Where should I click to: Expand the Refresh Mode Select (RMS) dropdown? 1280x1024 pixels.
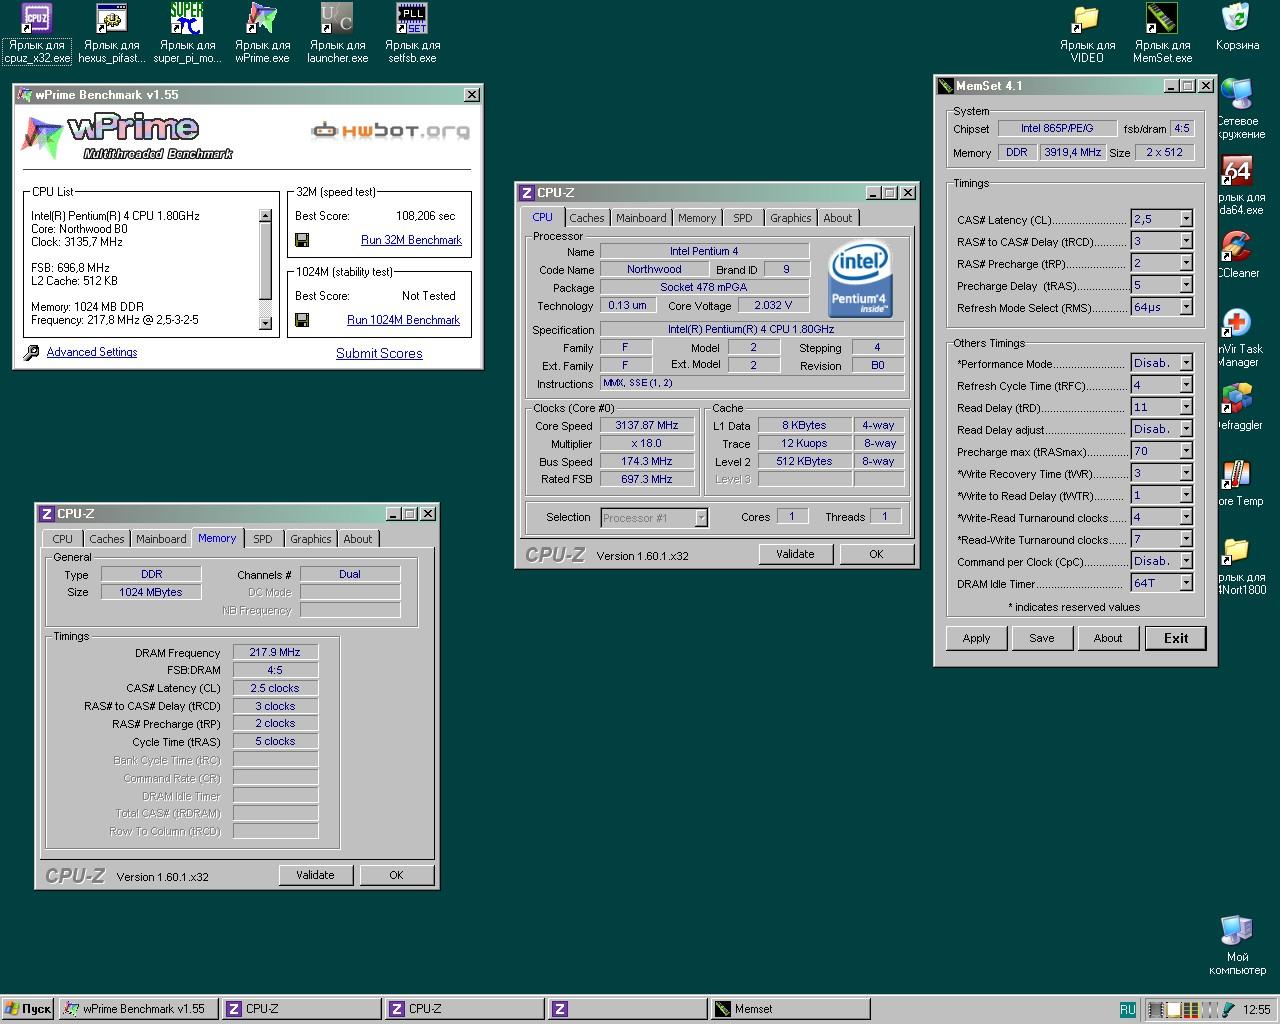point(1186,307)
